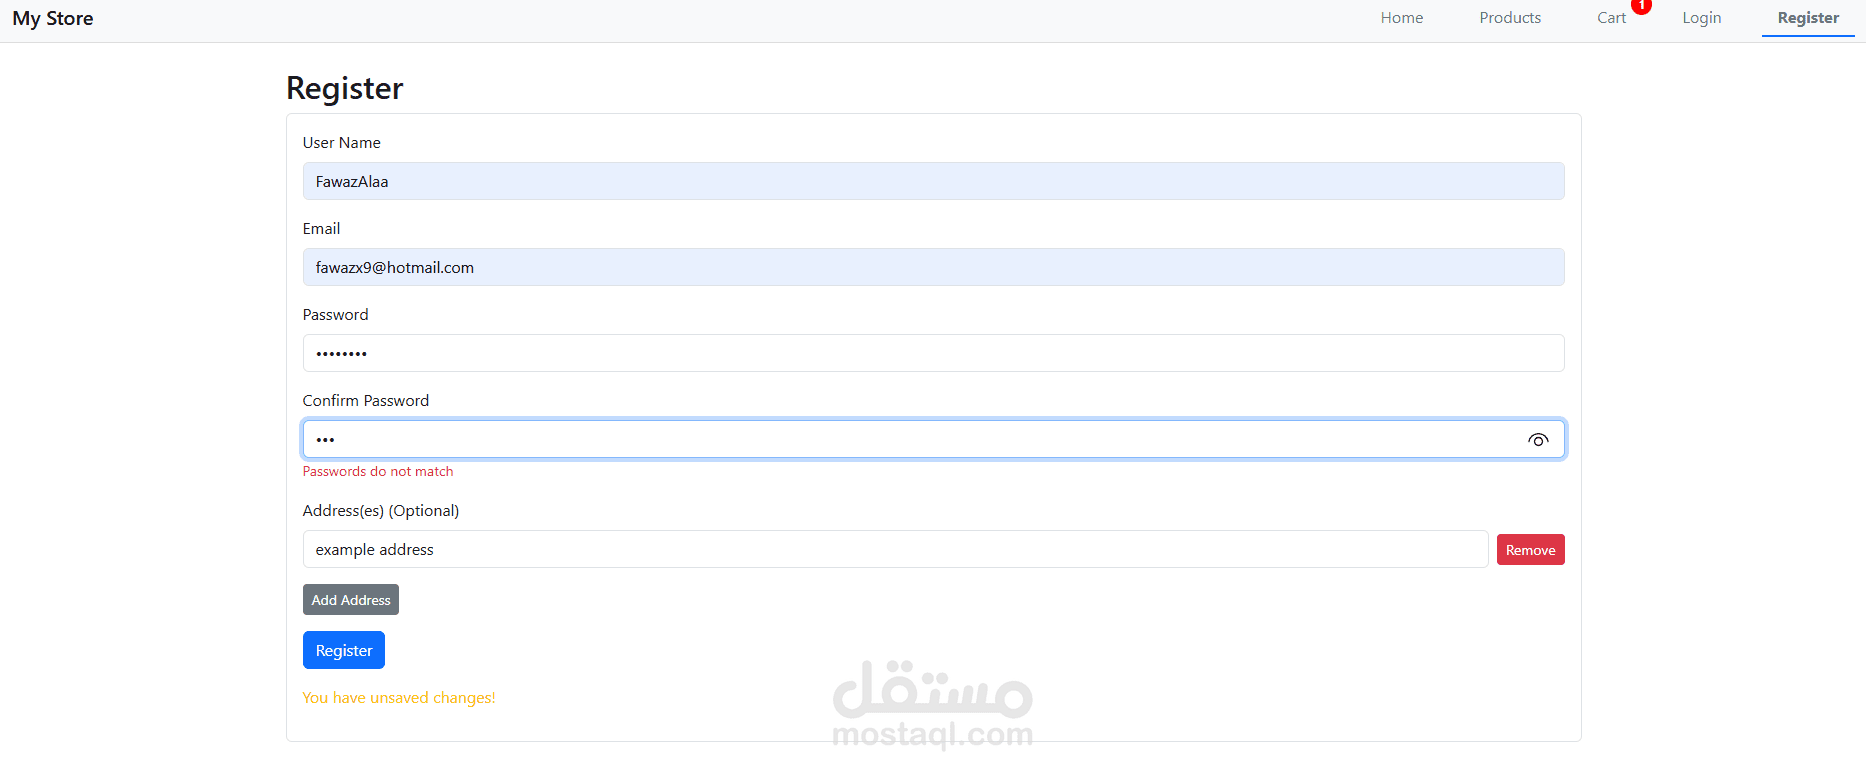Click the red cart item count badge
The width and height of the screenshot is (1866, 767).
(1641, 6)
